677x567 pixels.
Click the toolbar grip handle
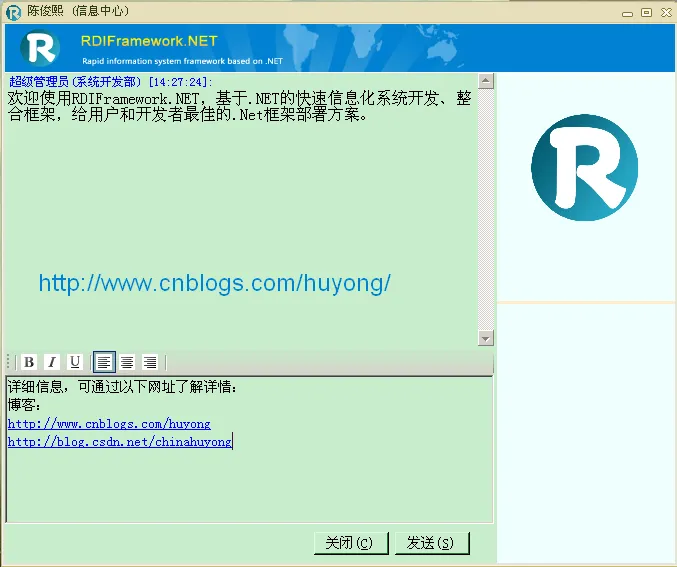click(x=8, y=362)
